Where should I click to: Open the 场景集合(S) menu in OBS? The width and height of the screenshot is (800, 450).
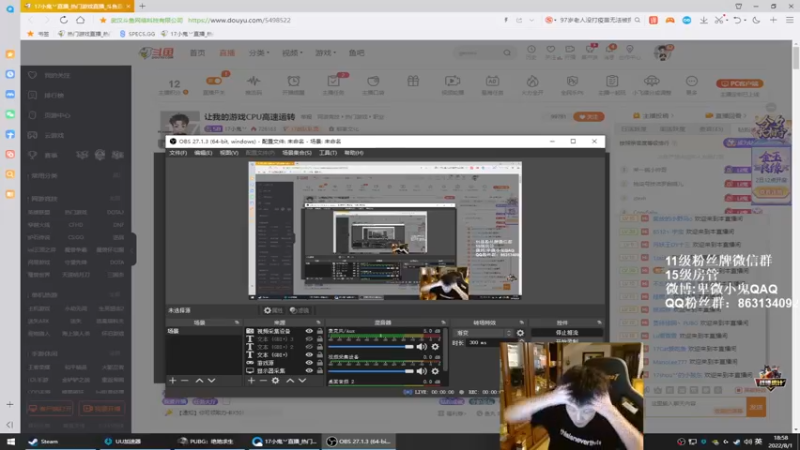297,153
